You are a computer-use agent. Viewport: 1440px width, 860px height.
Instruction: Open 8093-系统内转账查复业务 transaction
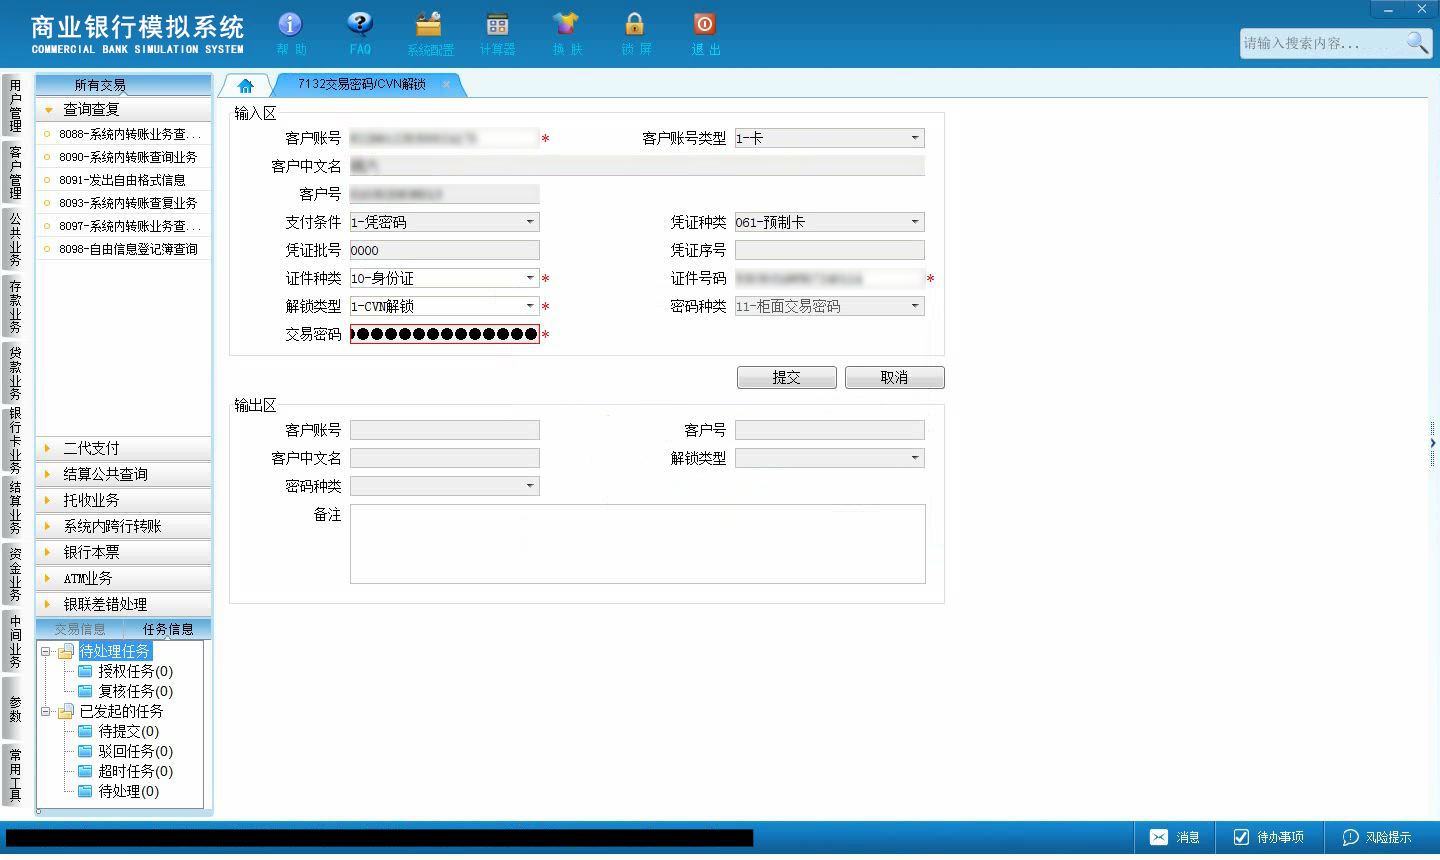coord(123,203)
